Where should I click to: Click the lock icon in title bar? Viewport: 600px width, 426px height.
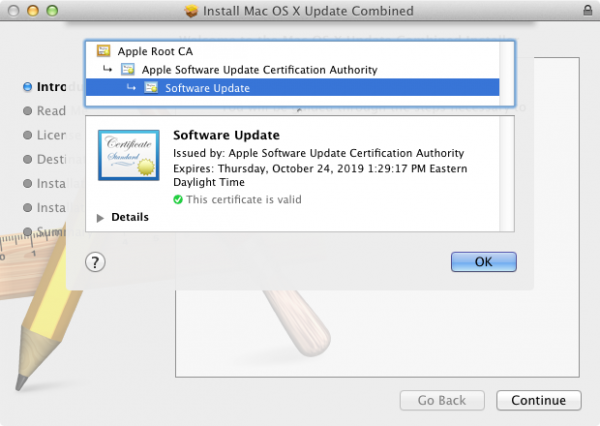coord(587,10)
